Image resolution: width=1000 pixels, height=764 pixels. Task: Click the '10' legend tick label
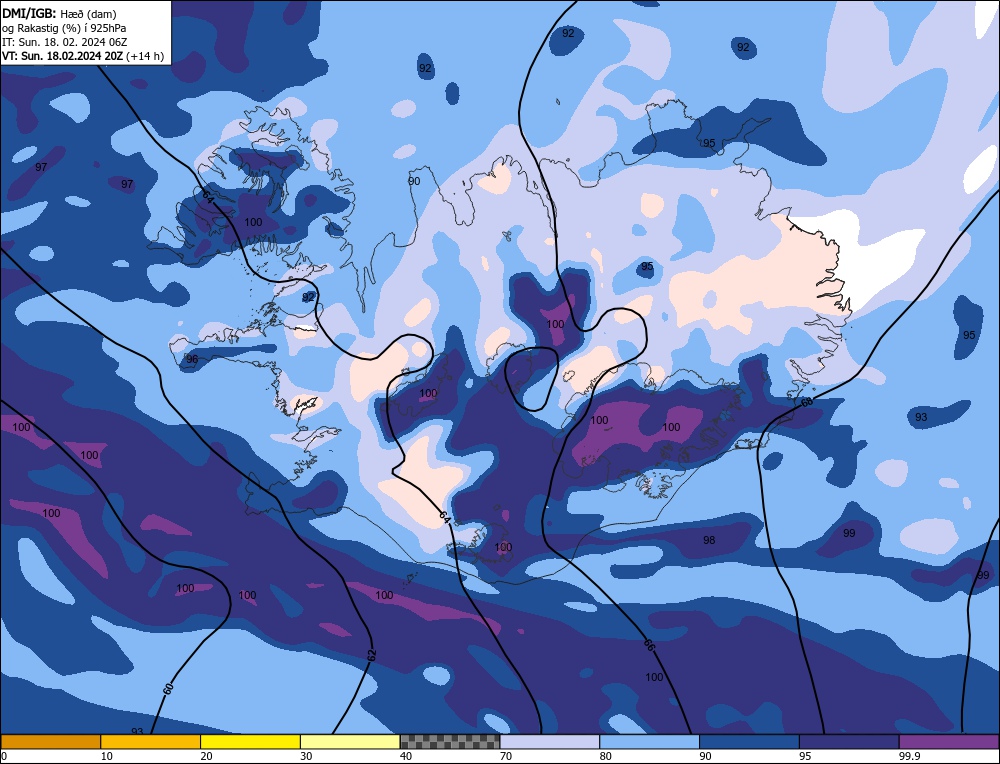click(x=107, y=756)
